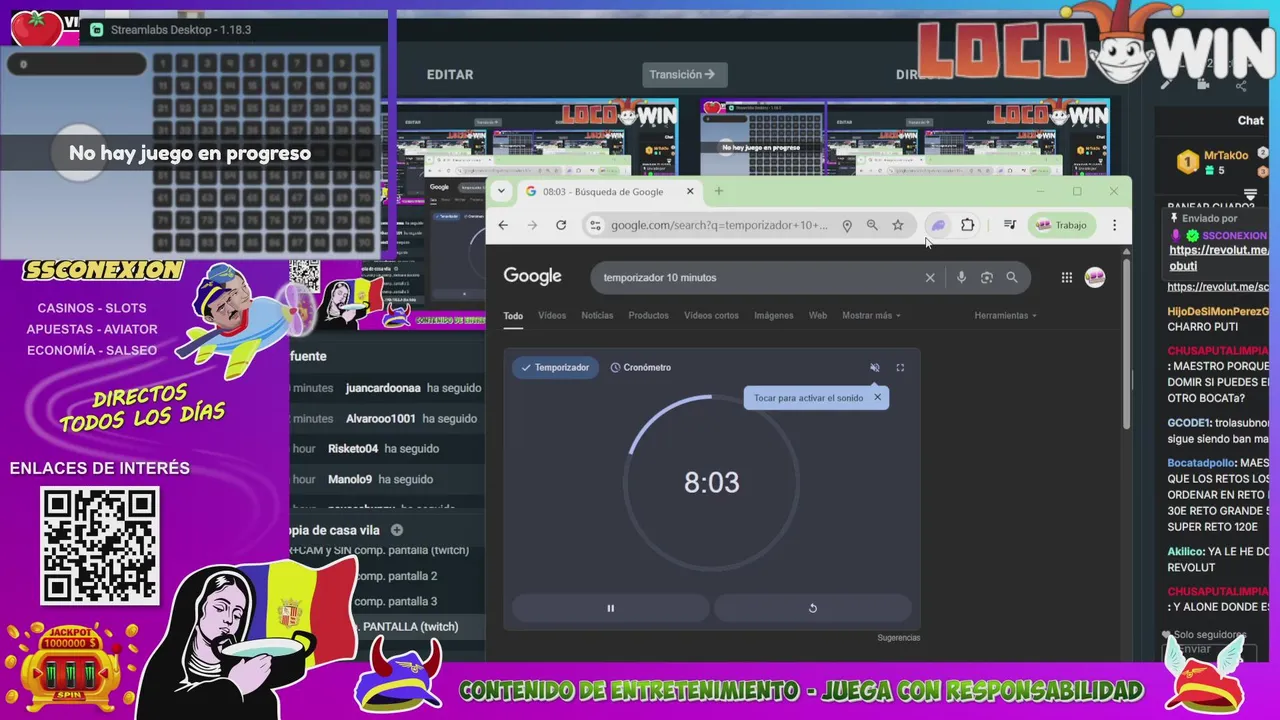This screenshot has height=720, width=1280.
Task: Click the chat message Enviar field
Action: pos(1209,650)
